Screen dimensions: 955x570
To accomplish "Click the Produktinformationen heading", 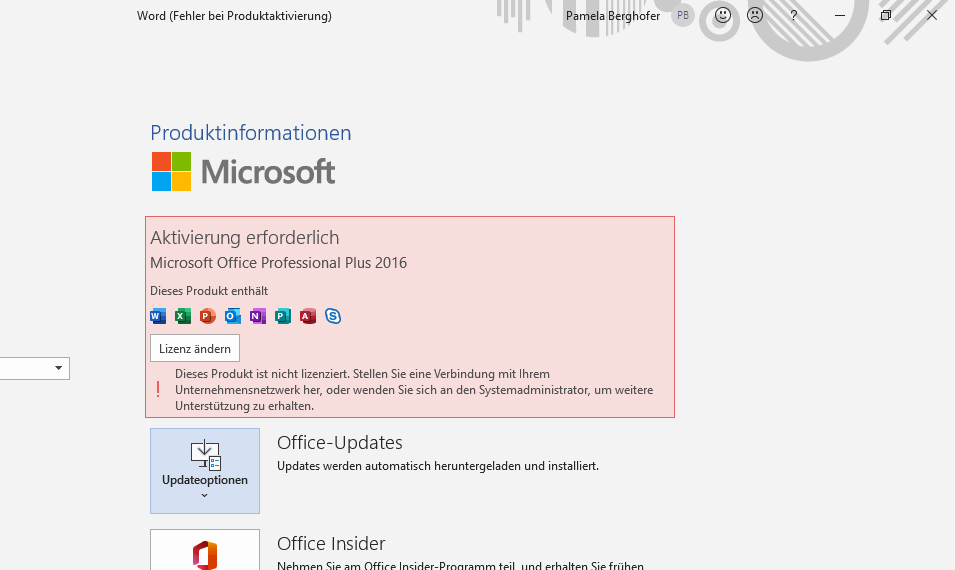I will (x=251, y=133).
